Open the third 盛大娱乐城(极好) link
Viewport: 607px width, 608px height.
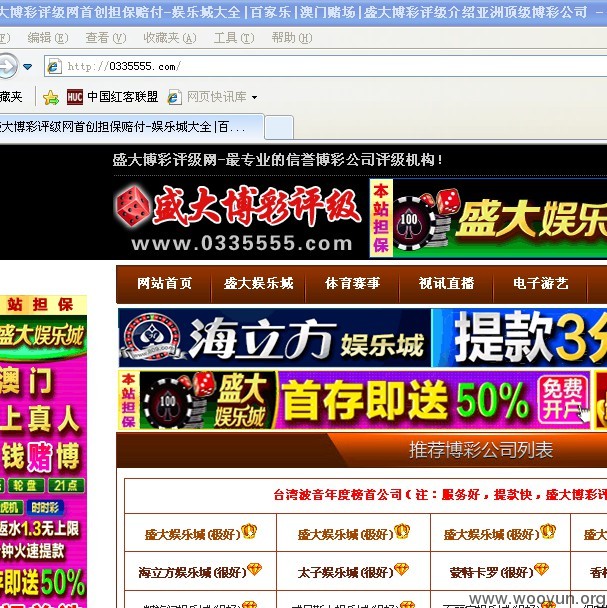[x=492, y=535]
